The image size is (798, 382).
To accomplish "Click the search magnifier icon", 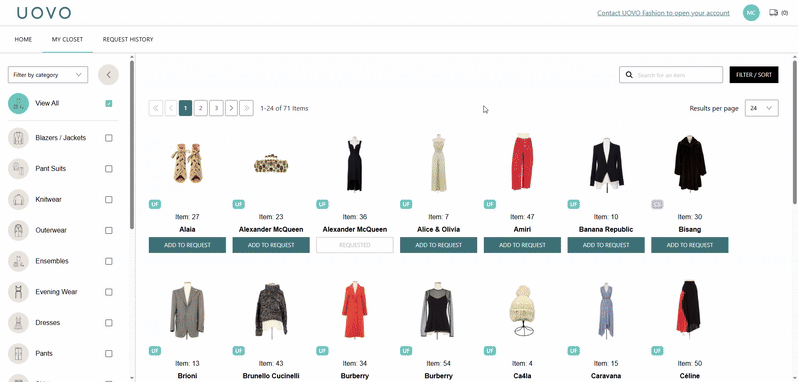I will click(x=629, y=75).
